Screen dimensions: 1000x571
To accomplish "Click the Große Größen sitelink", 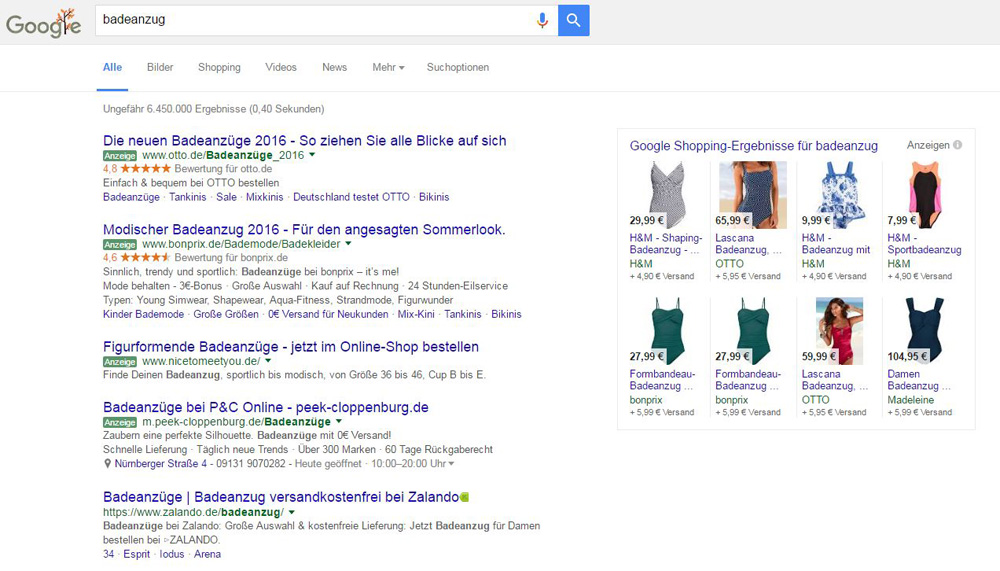I will (226, 315).
